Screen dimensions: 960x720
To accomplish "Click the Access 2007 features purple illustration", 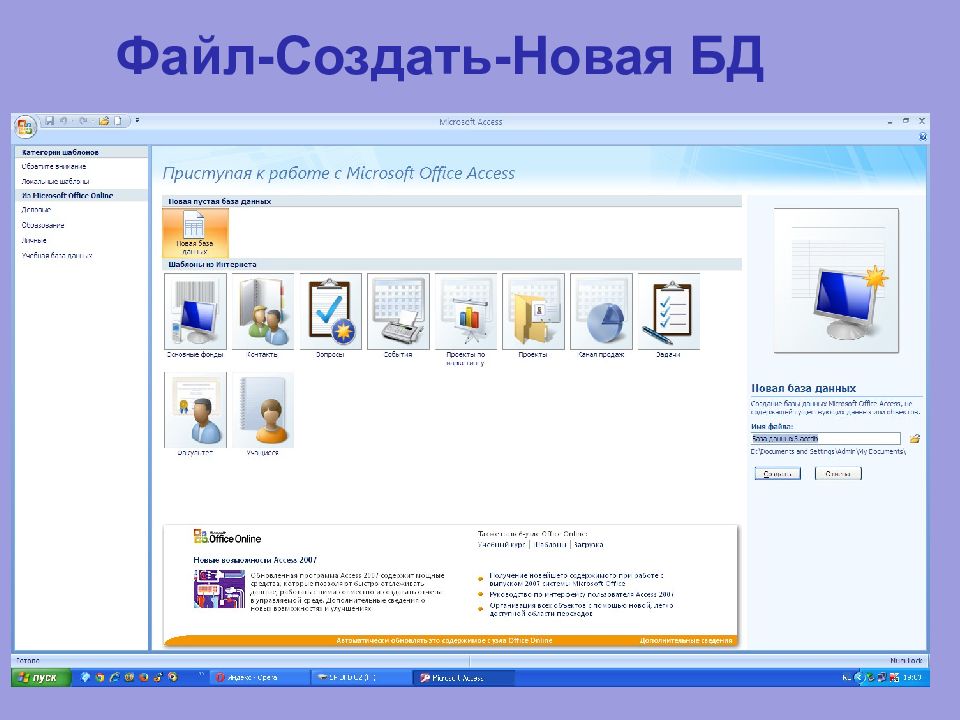I will click(219, 589).
